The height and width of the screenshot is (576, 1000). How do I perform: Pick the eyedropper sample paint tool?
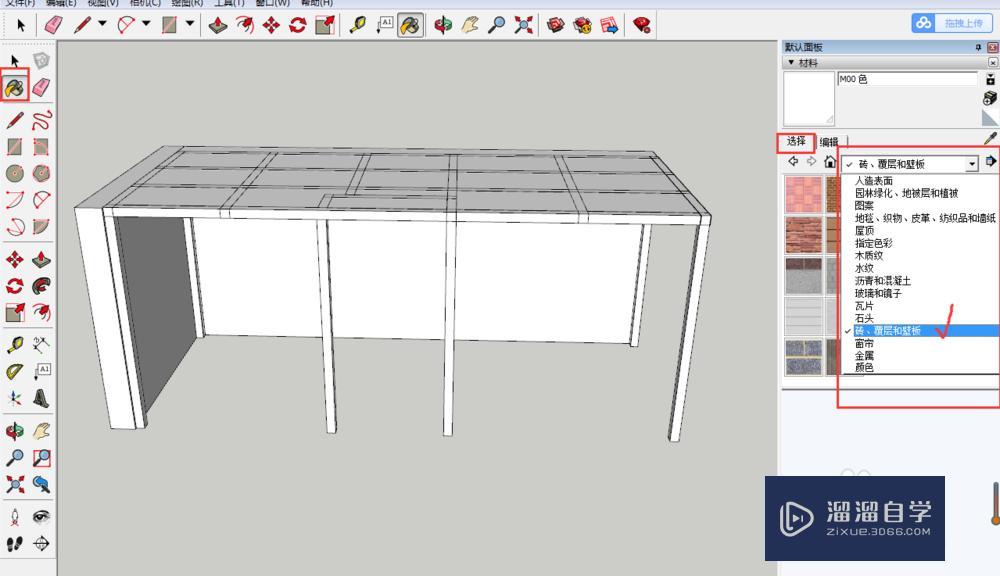click(990, 138)
